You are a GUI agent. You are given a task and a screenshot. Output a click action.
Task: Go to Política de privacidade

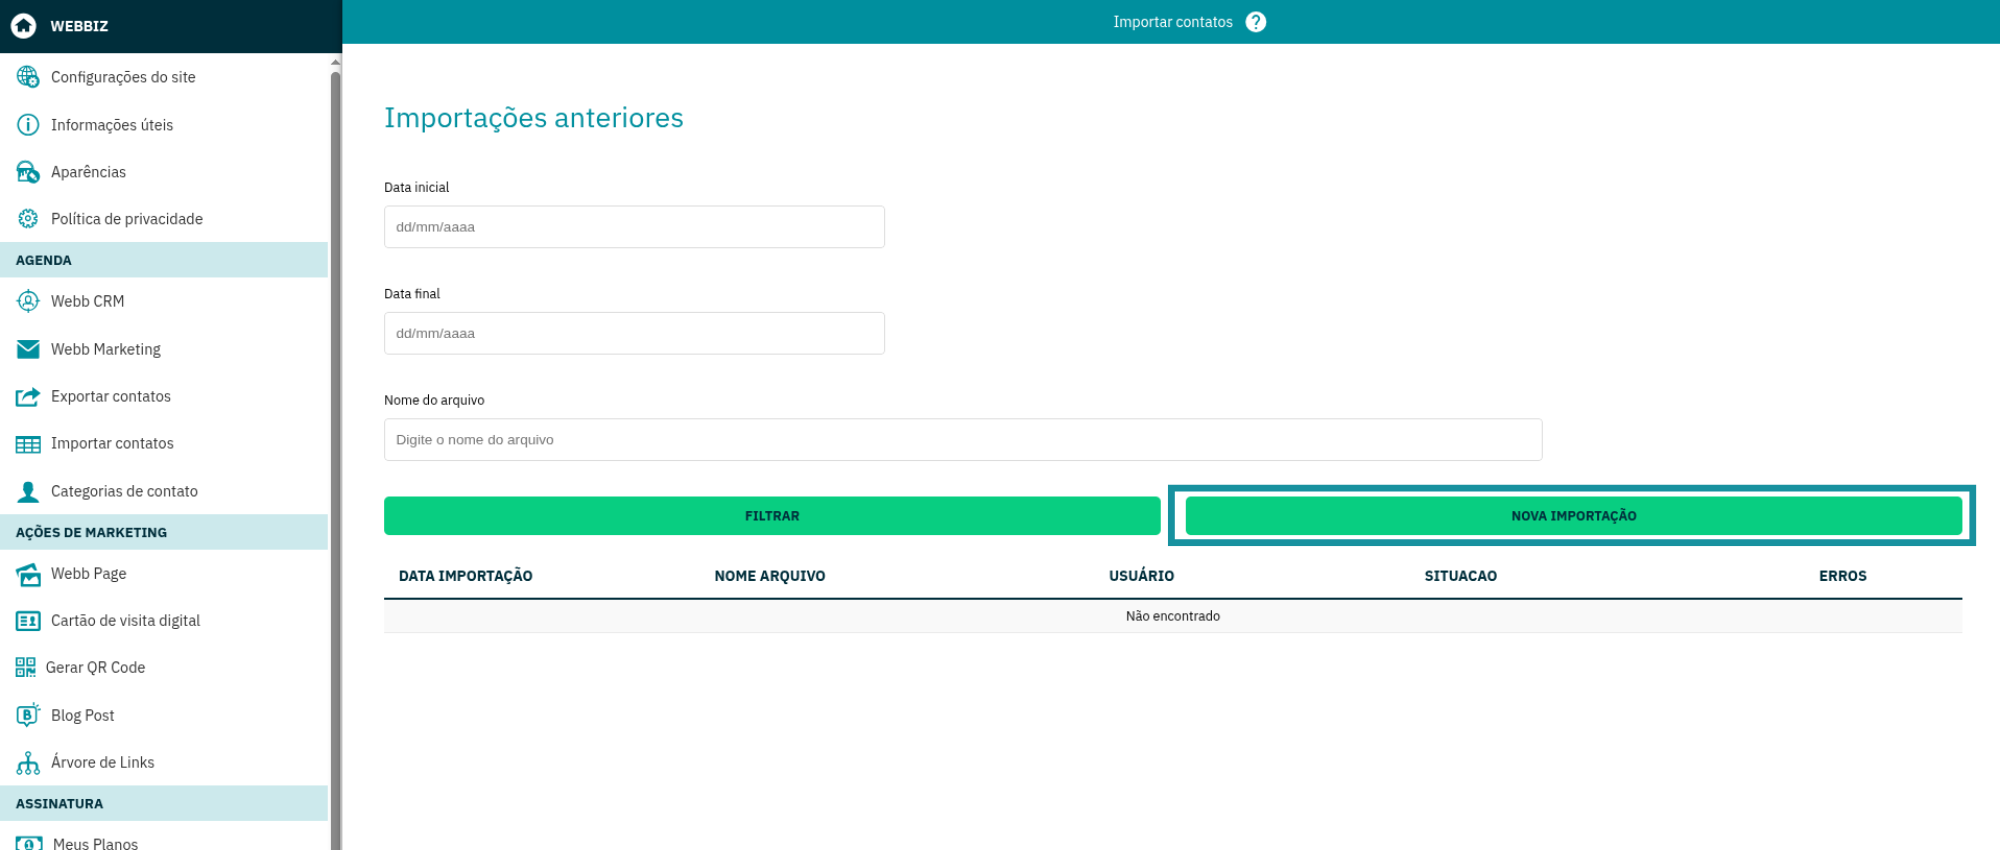pyautogui.click(x=127, y=219)
